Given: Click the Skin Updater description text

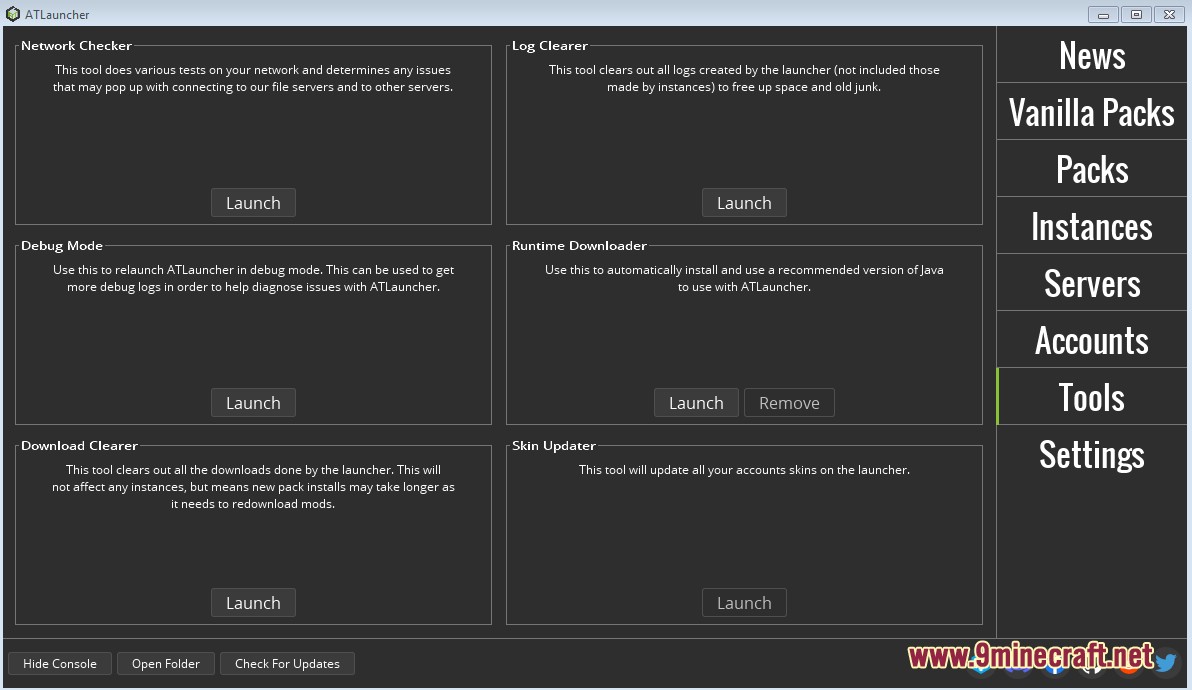Looking at the screenshot, I should click(744, 470).
